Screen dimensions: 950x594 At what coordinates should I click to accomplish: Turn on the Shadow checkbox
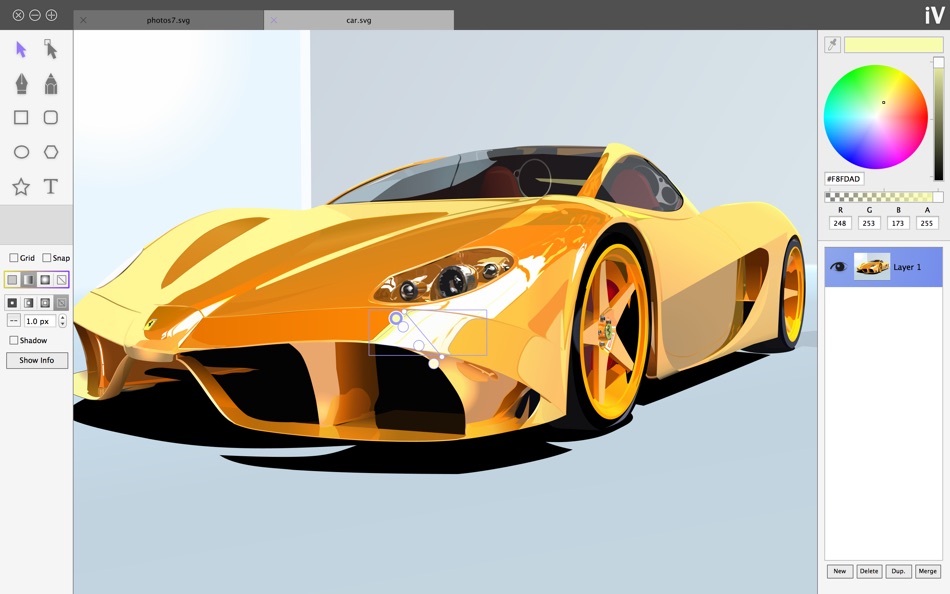pyautogui.click(x=13, y=340)
